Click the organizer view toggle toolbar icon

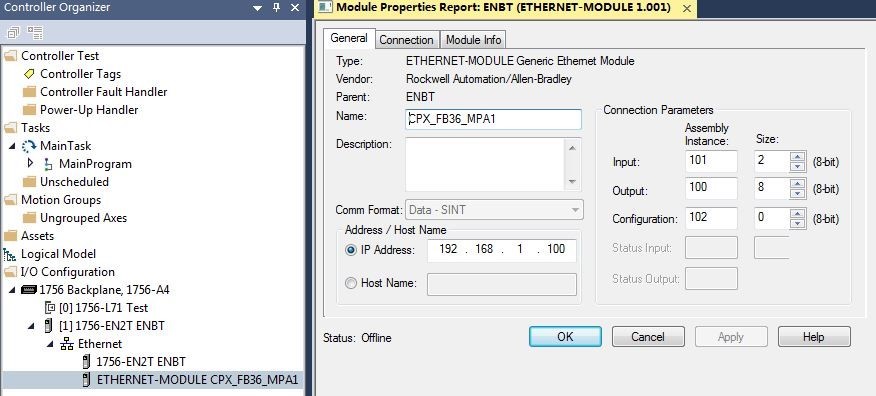tap(35, 32)
